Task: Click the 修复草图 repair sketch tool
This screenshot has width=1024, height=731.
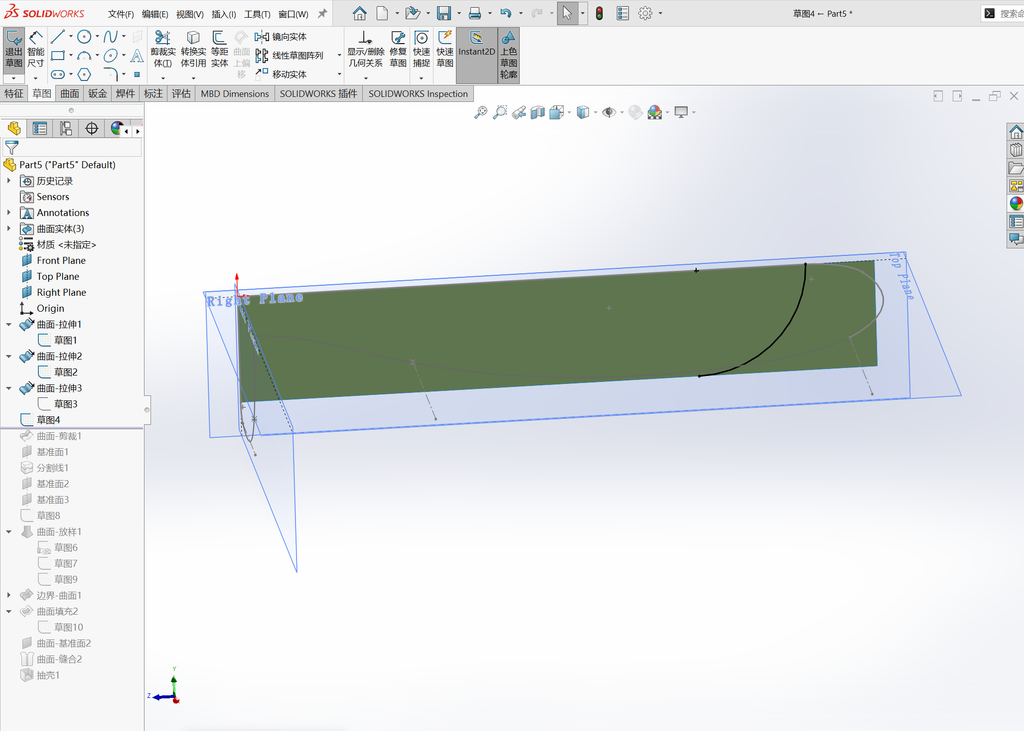Action: tap(398, 50)
